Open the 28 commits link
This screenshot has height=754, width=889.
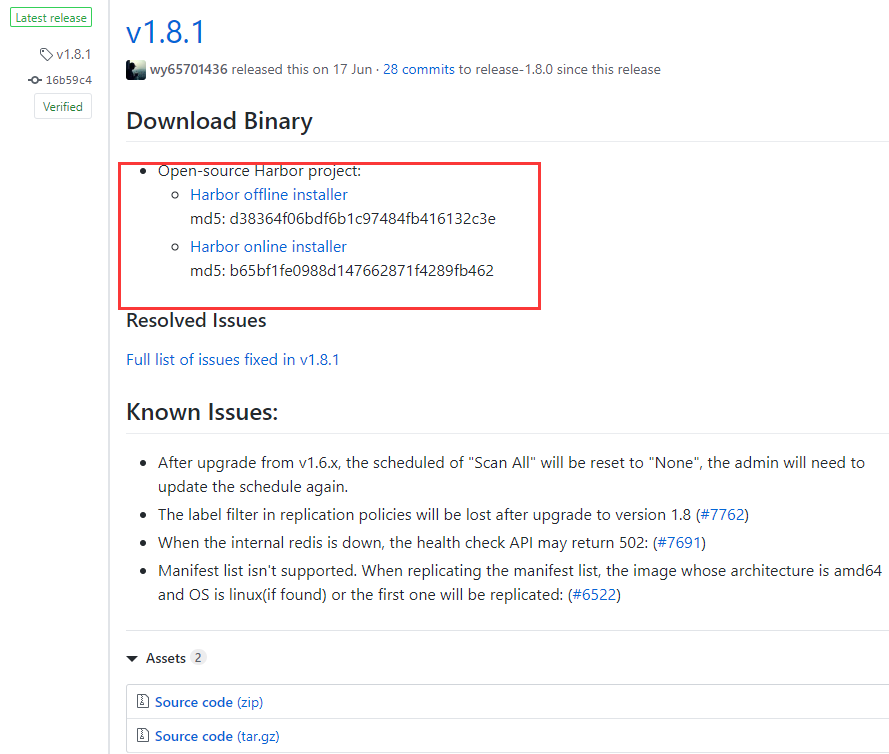pyautogui.click(x=419, y=69)
